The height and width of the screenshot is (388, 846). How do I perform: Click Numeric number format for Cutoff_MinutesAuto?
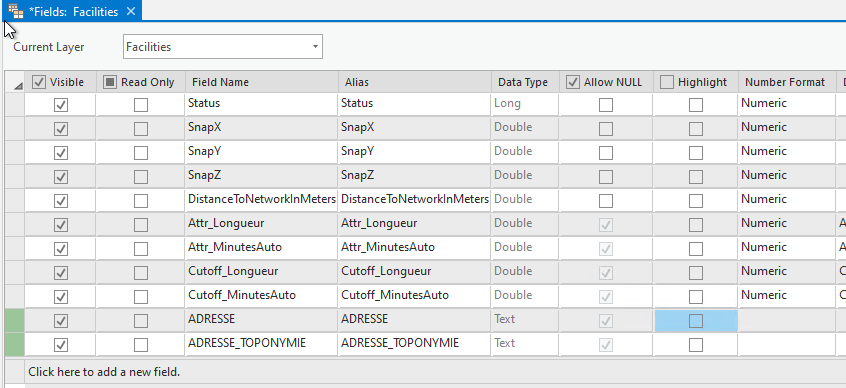point(787,296)
